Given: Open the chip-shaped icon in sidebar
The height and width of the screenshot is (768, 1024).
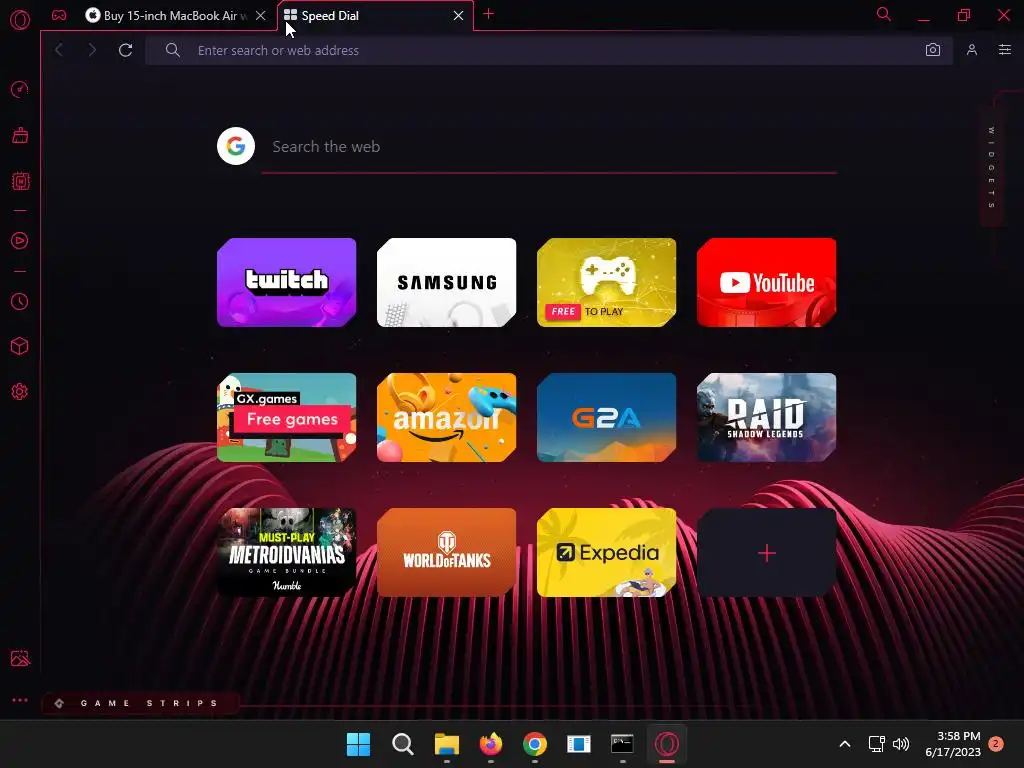Looking at the screenshot, I should [x=20, y=181].
